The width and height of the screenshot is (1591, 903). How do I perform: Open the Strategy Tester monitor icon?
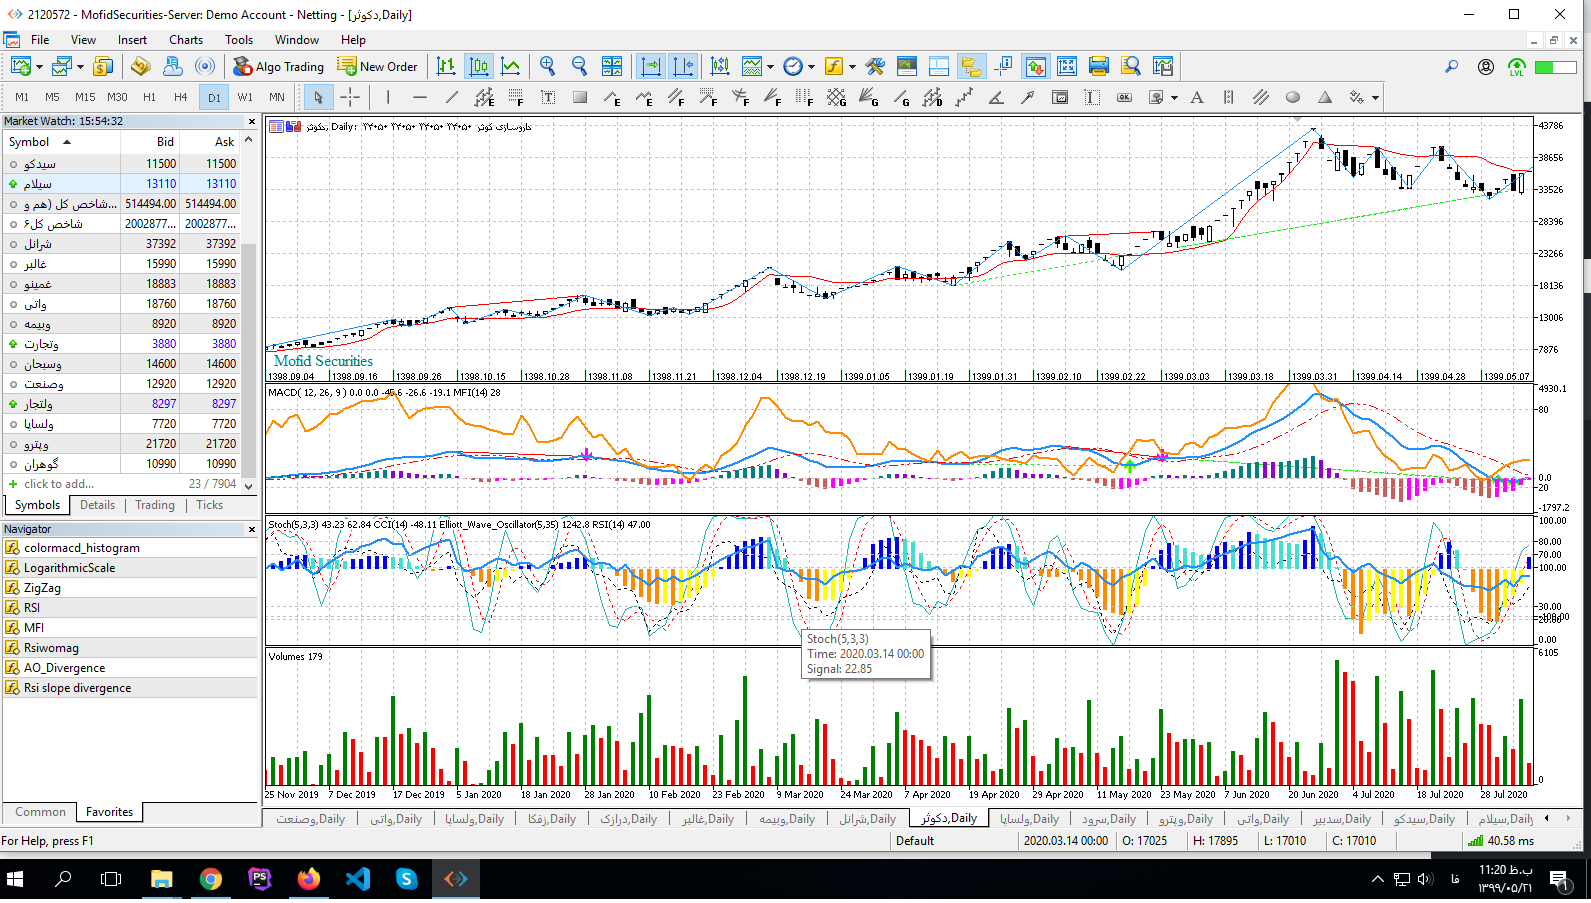[x=907, y=66]
